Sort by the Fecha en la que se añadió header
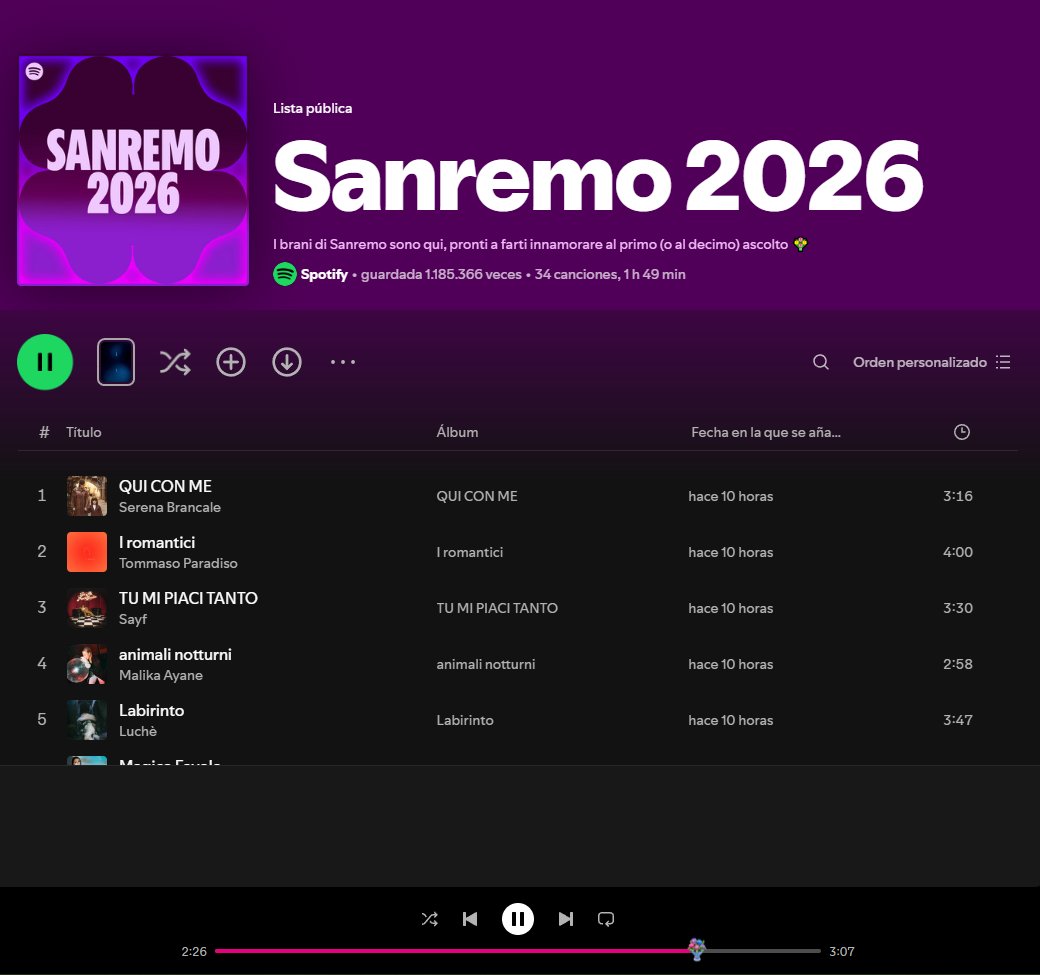 click(x=765, y=432)
